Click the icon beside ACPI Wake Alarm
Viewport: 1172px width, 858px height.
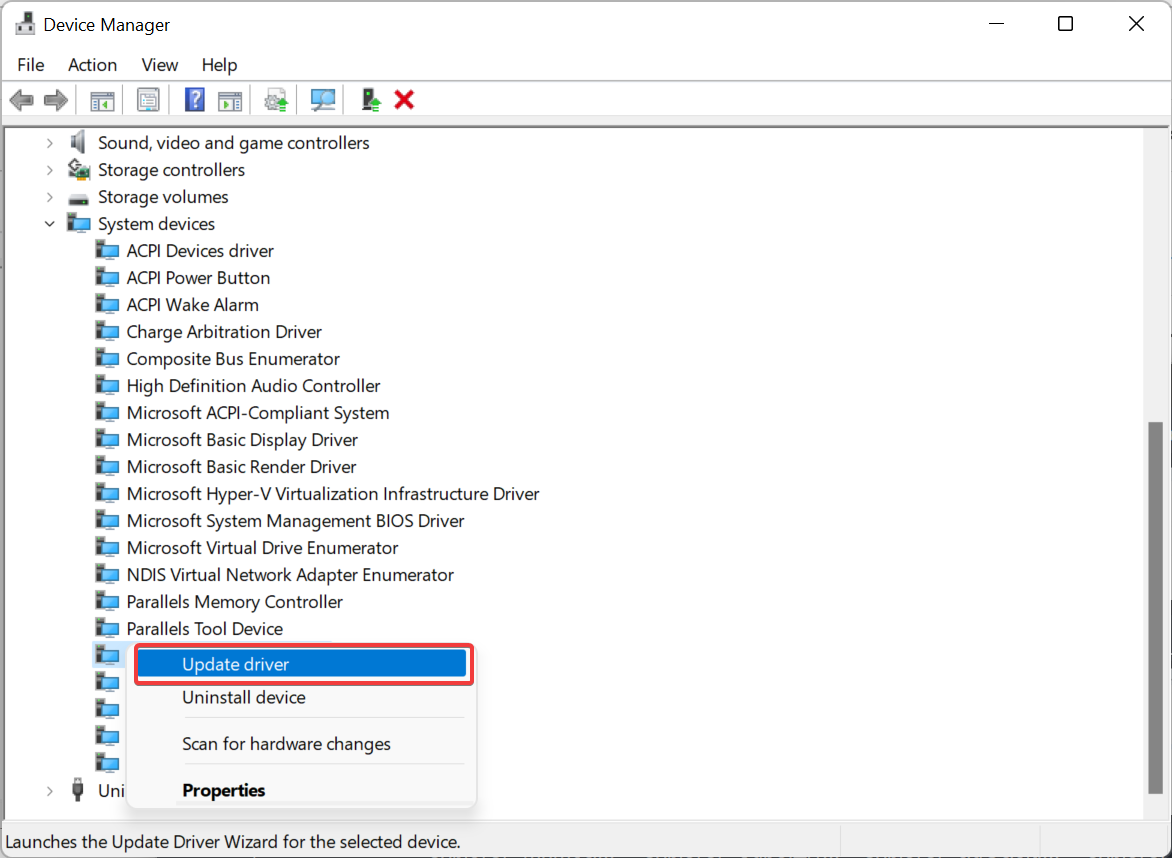point(108,304)
